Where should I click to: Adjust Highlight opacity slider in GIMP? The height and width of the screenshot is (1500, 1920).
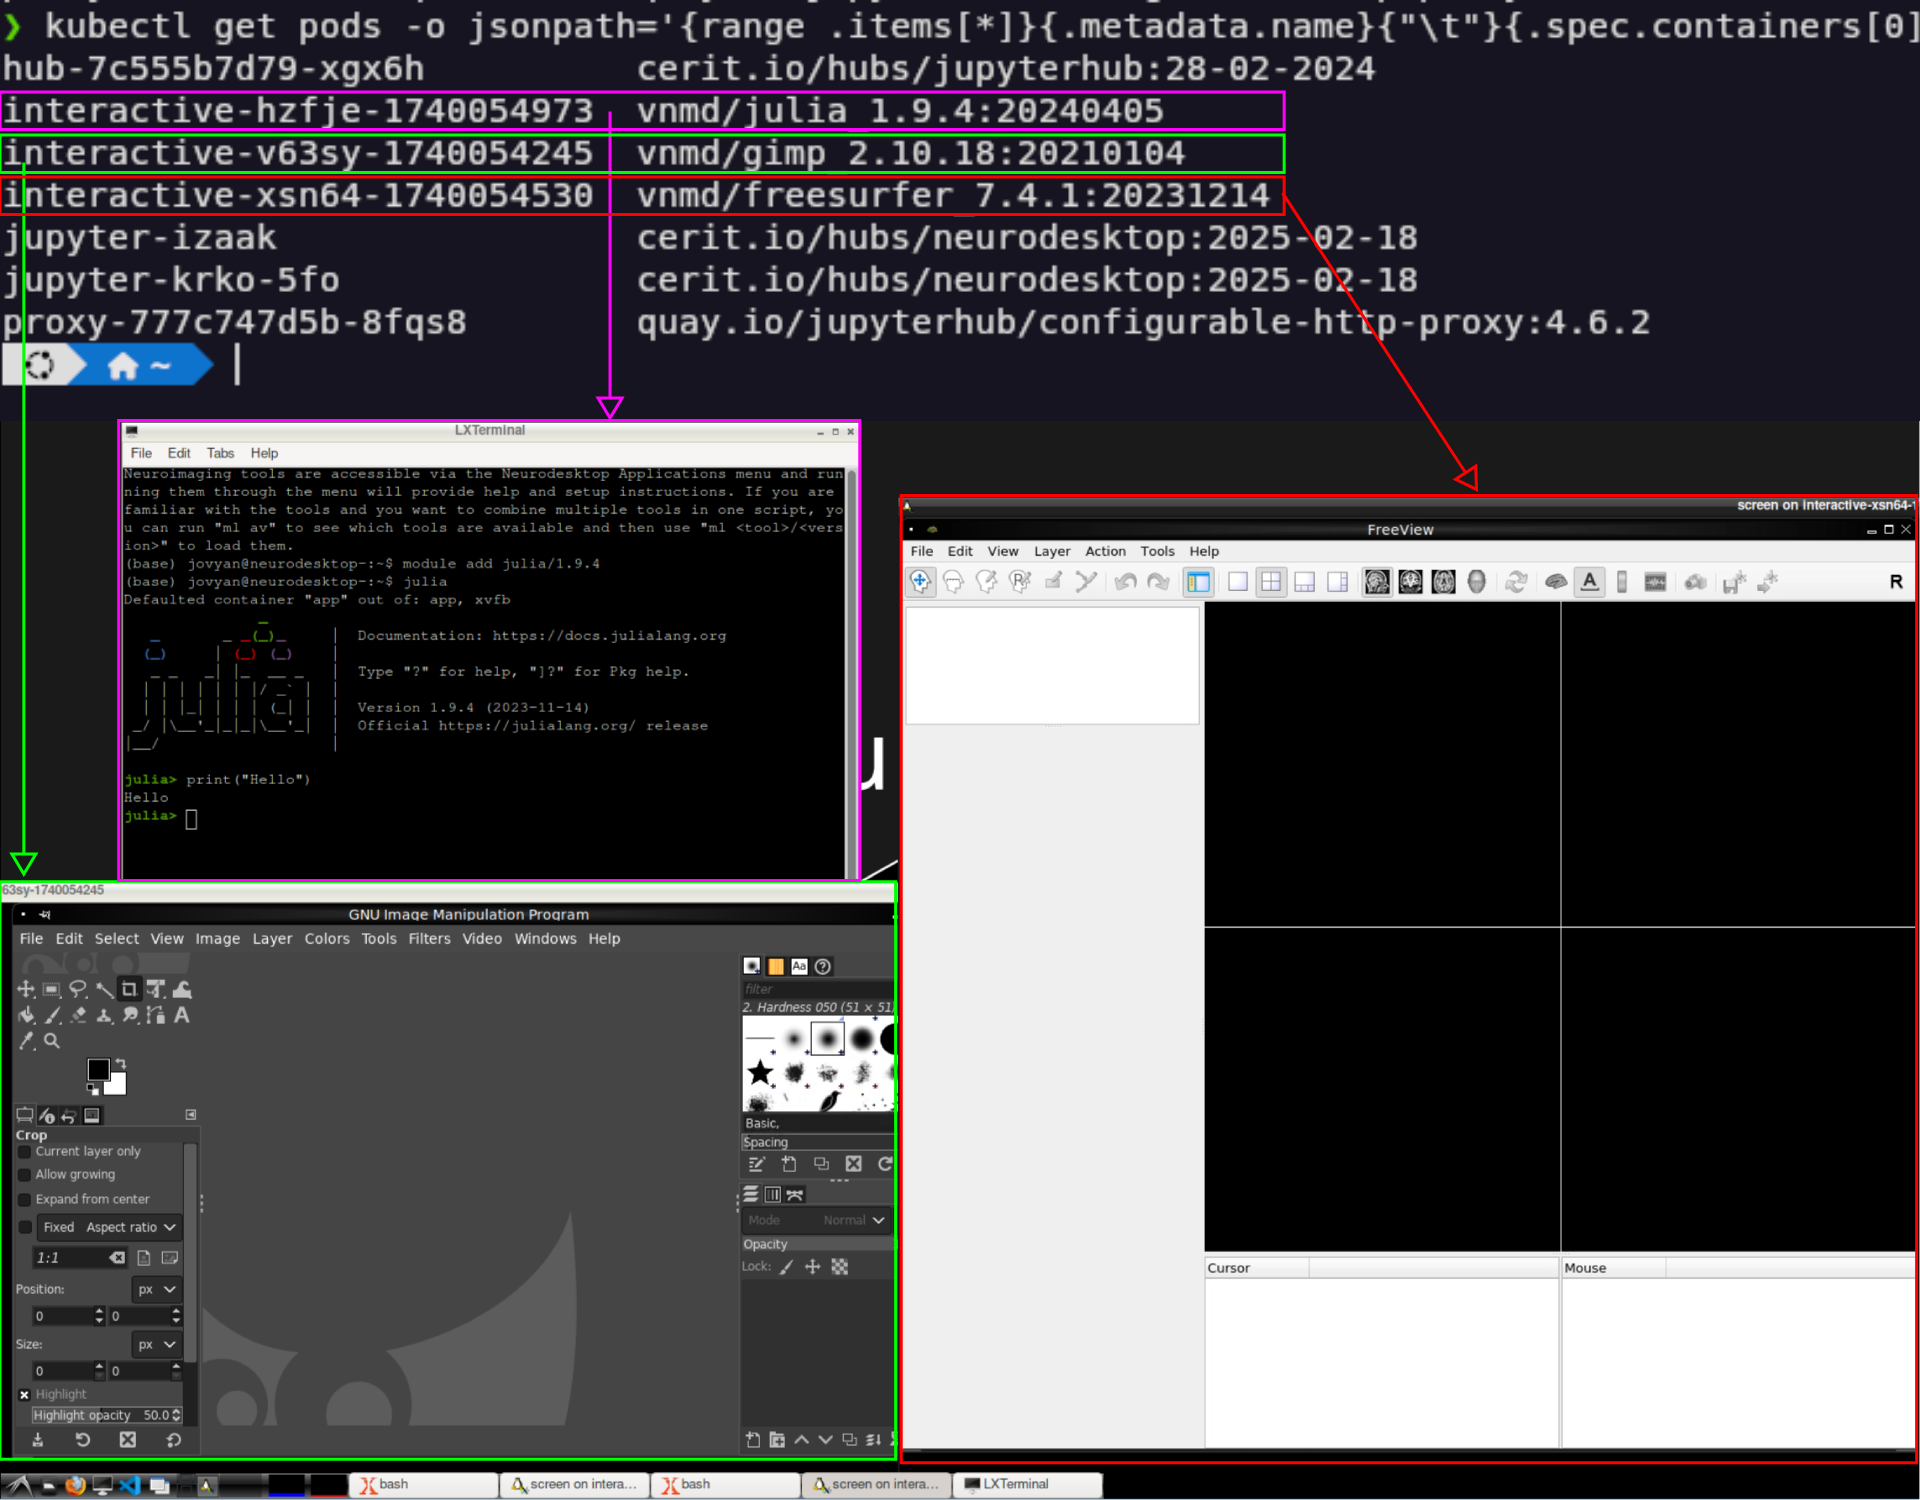coord(101,1414)
